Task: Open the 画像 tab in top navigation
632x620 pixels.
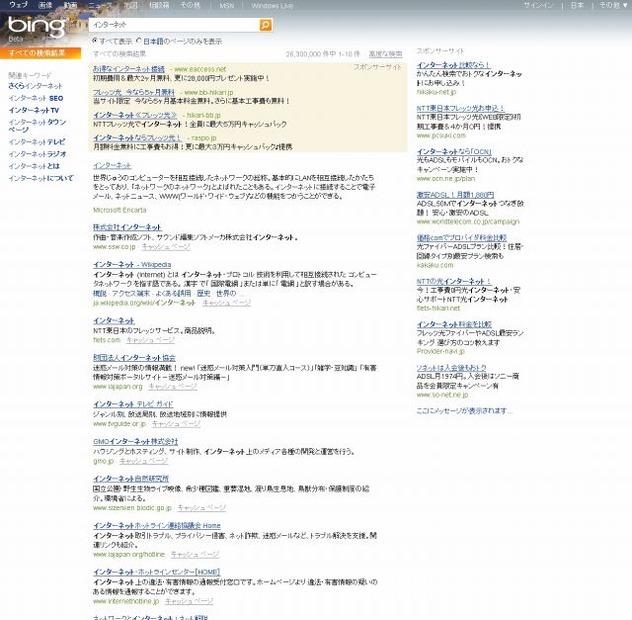Action: tap(46, 5)
